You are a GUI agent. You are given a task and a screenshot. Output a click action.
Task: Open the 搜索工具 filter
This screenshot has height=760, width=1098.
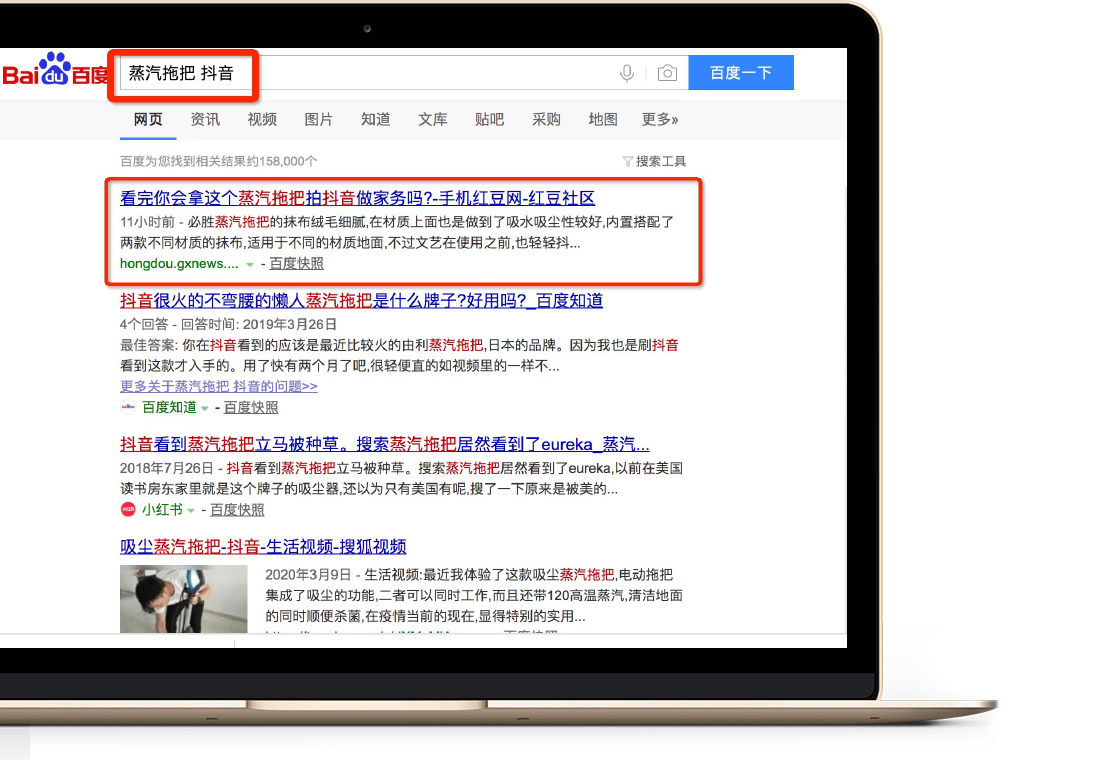(654, 161)
